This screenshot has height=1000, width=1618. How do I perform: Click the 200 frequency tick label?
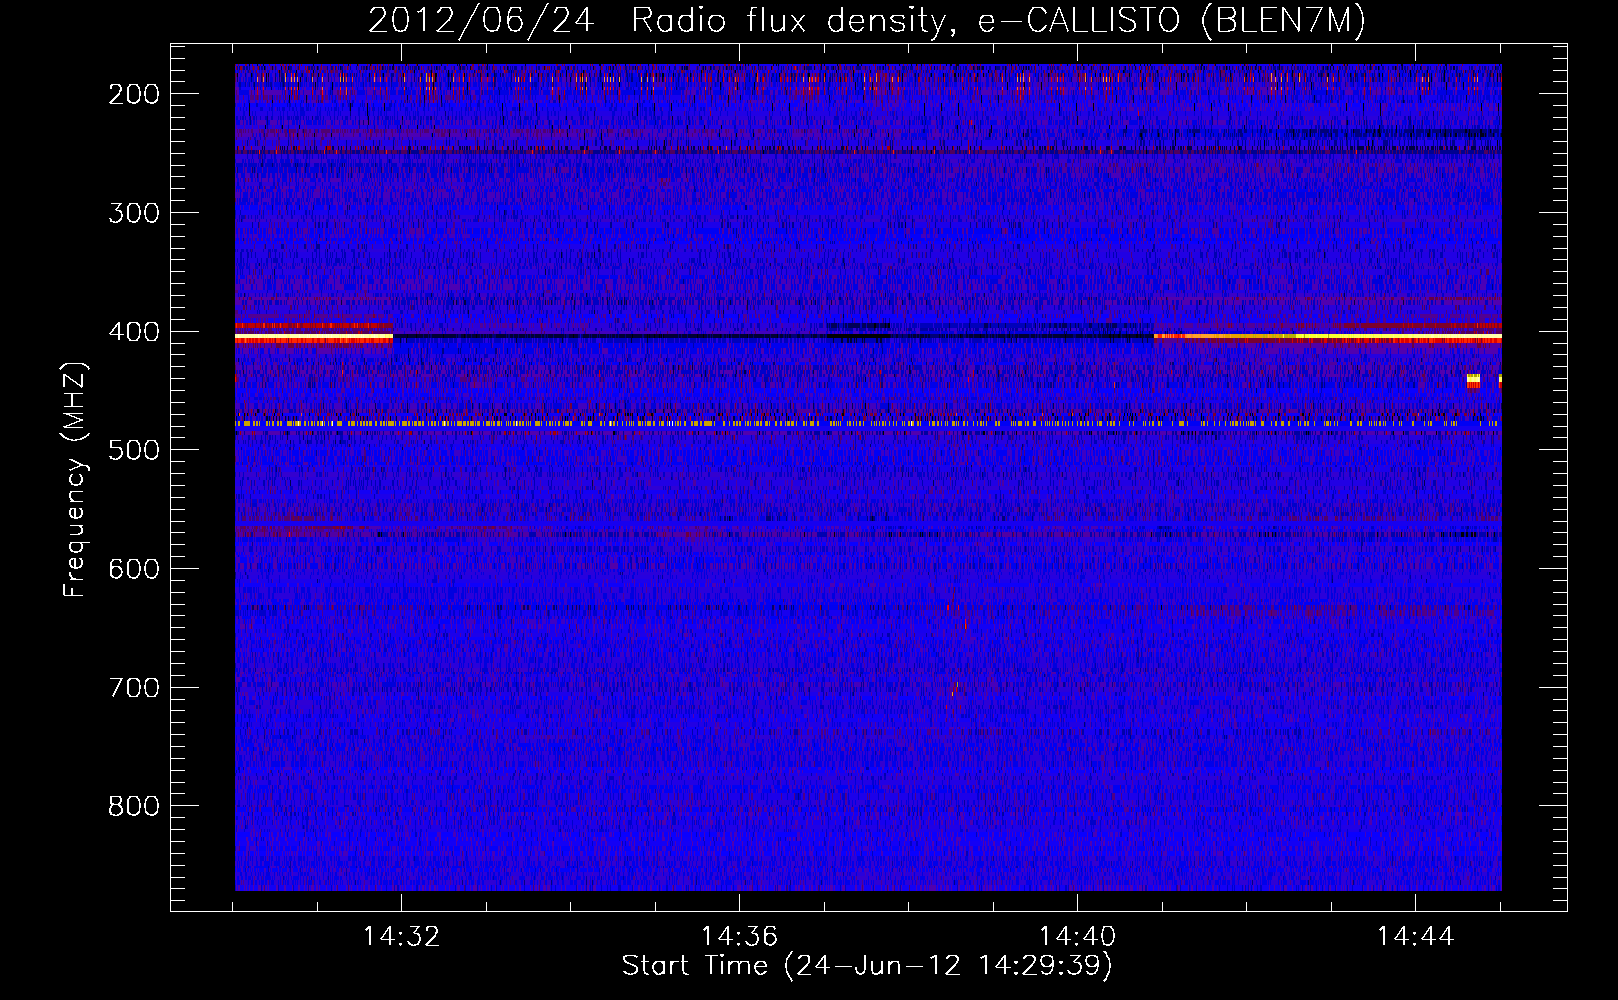134,94
